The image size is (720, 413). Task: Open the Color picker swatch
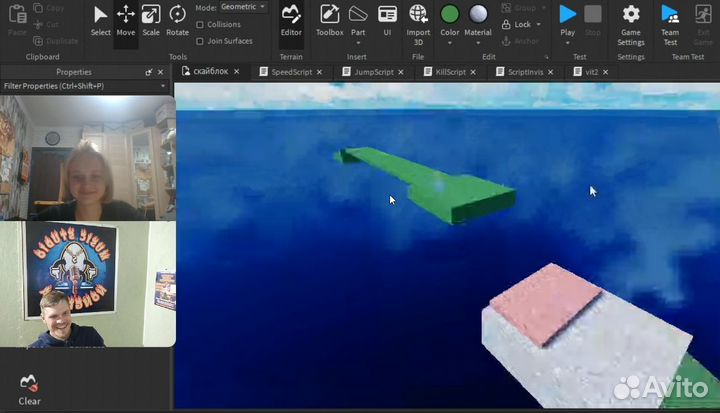point(450,14)
